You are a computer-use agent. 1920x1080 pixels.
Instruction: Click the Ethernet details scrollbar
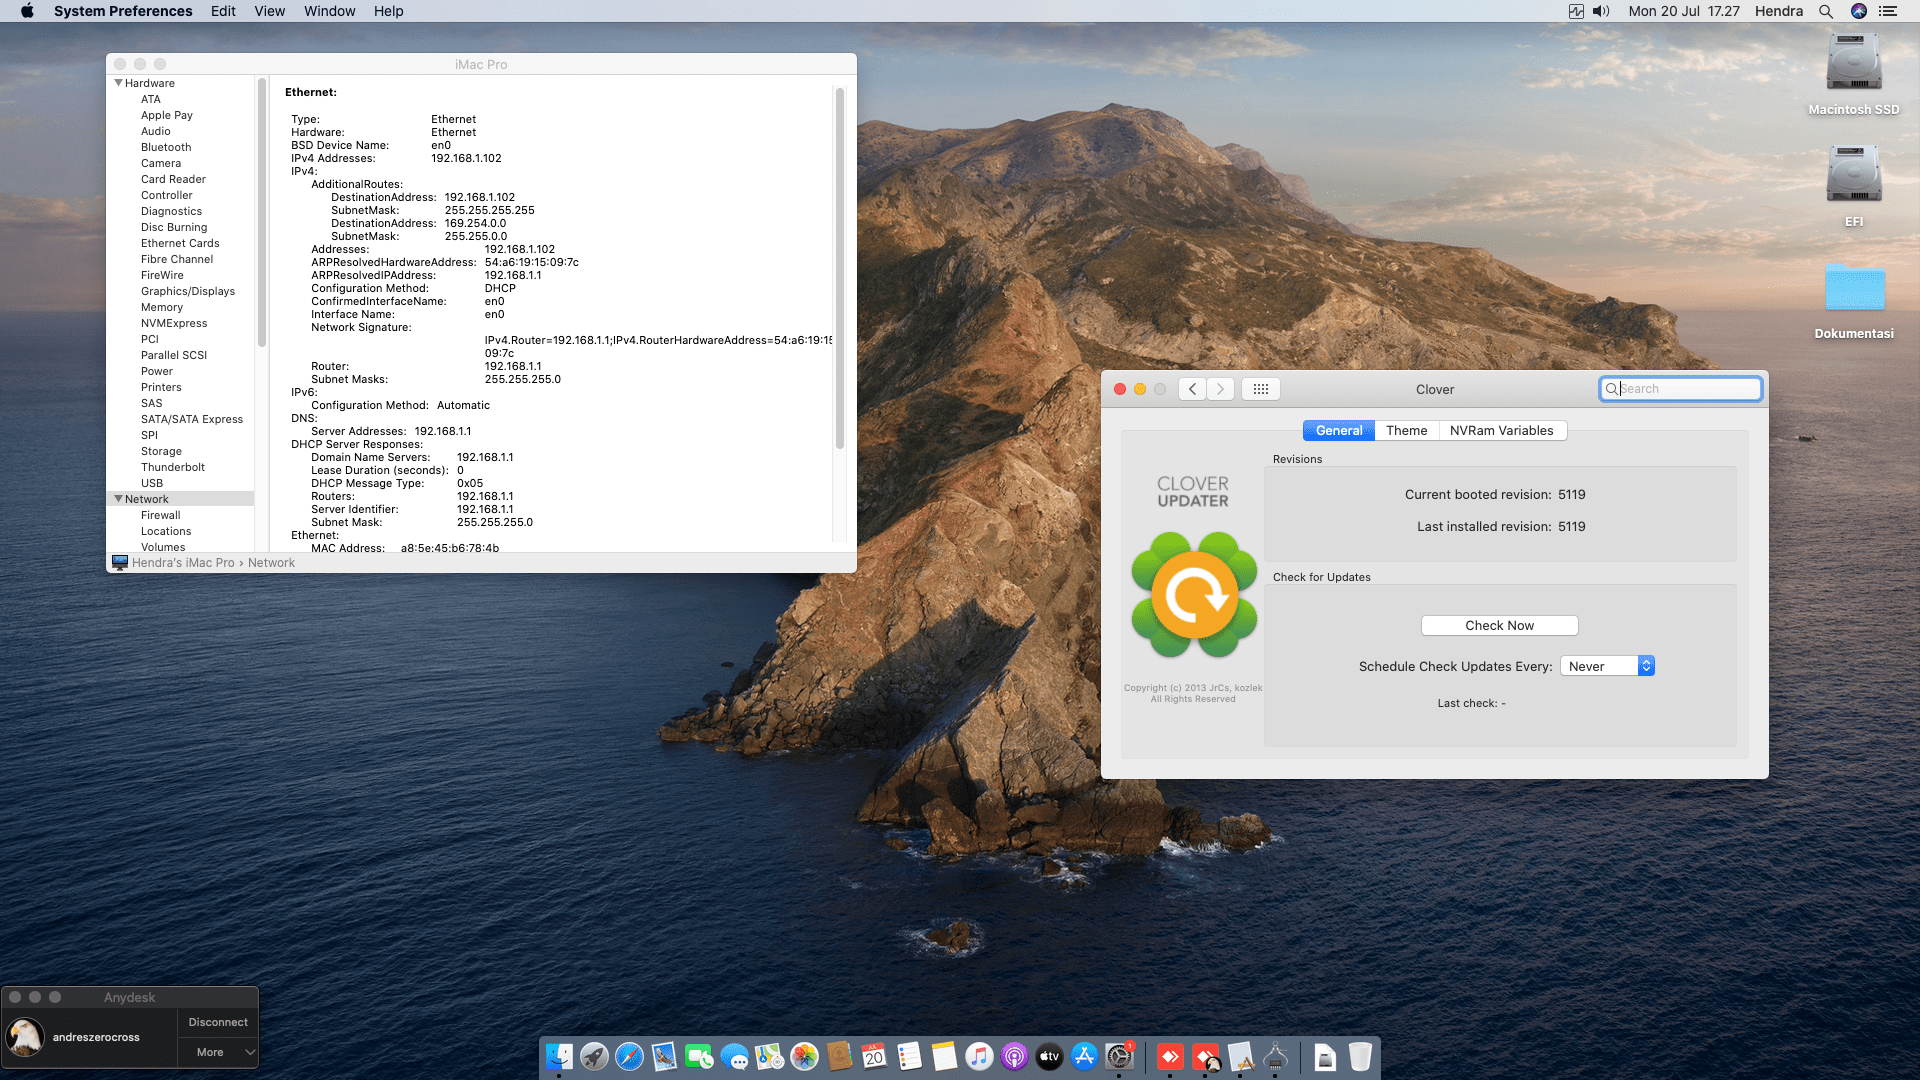pos(840,268)
